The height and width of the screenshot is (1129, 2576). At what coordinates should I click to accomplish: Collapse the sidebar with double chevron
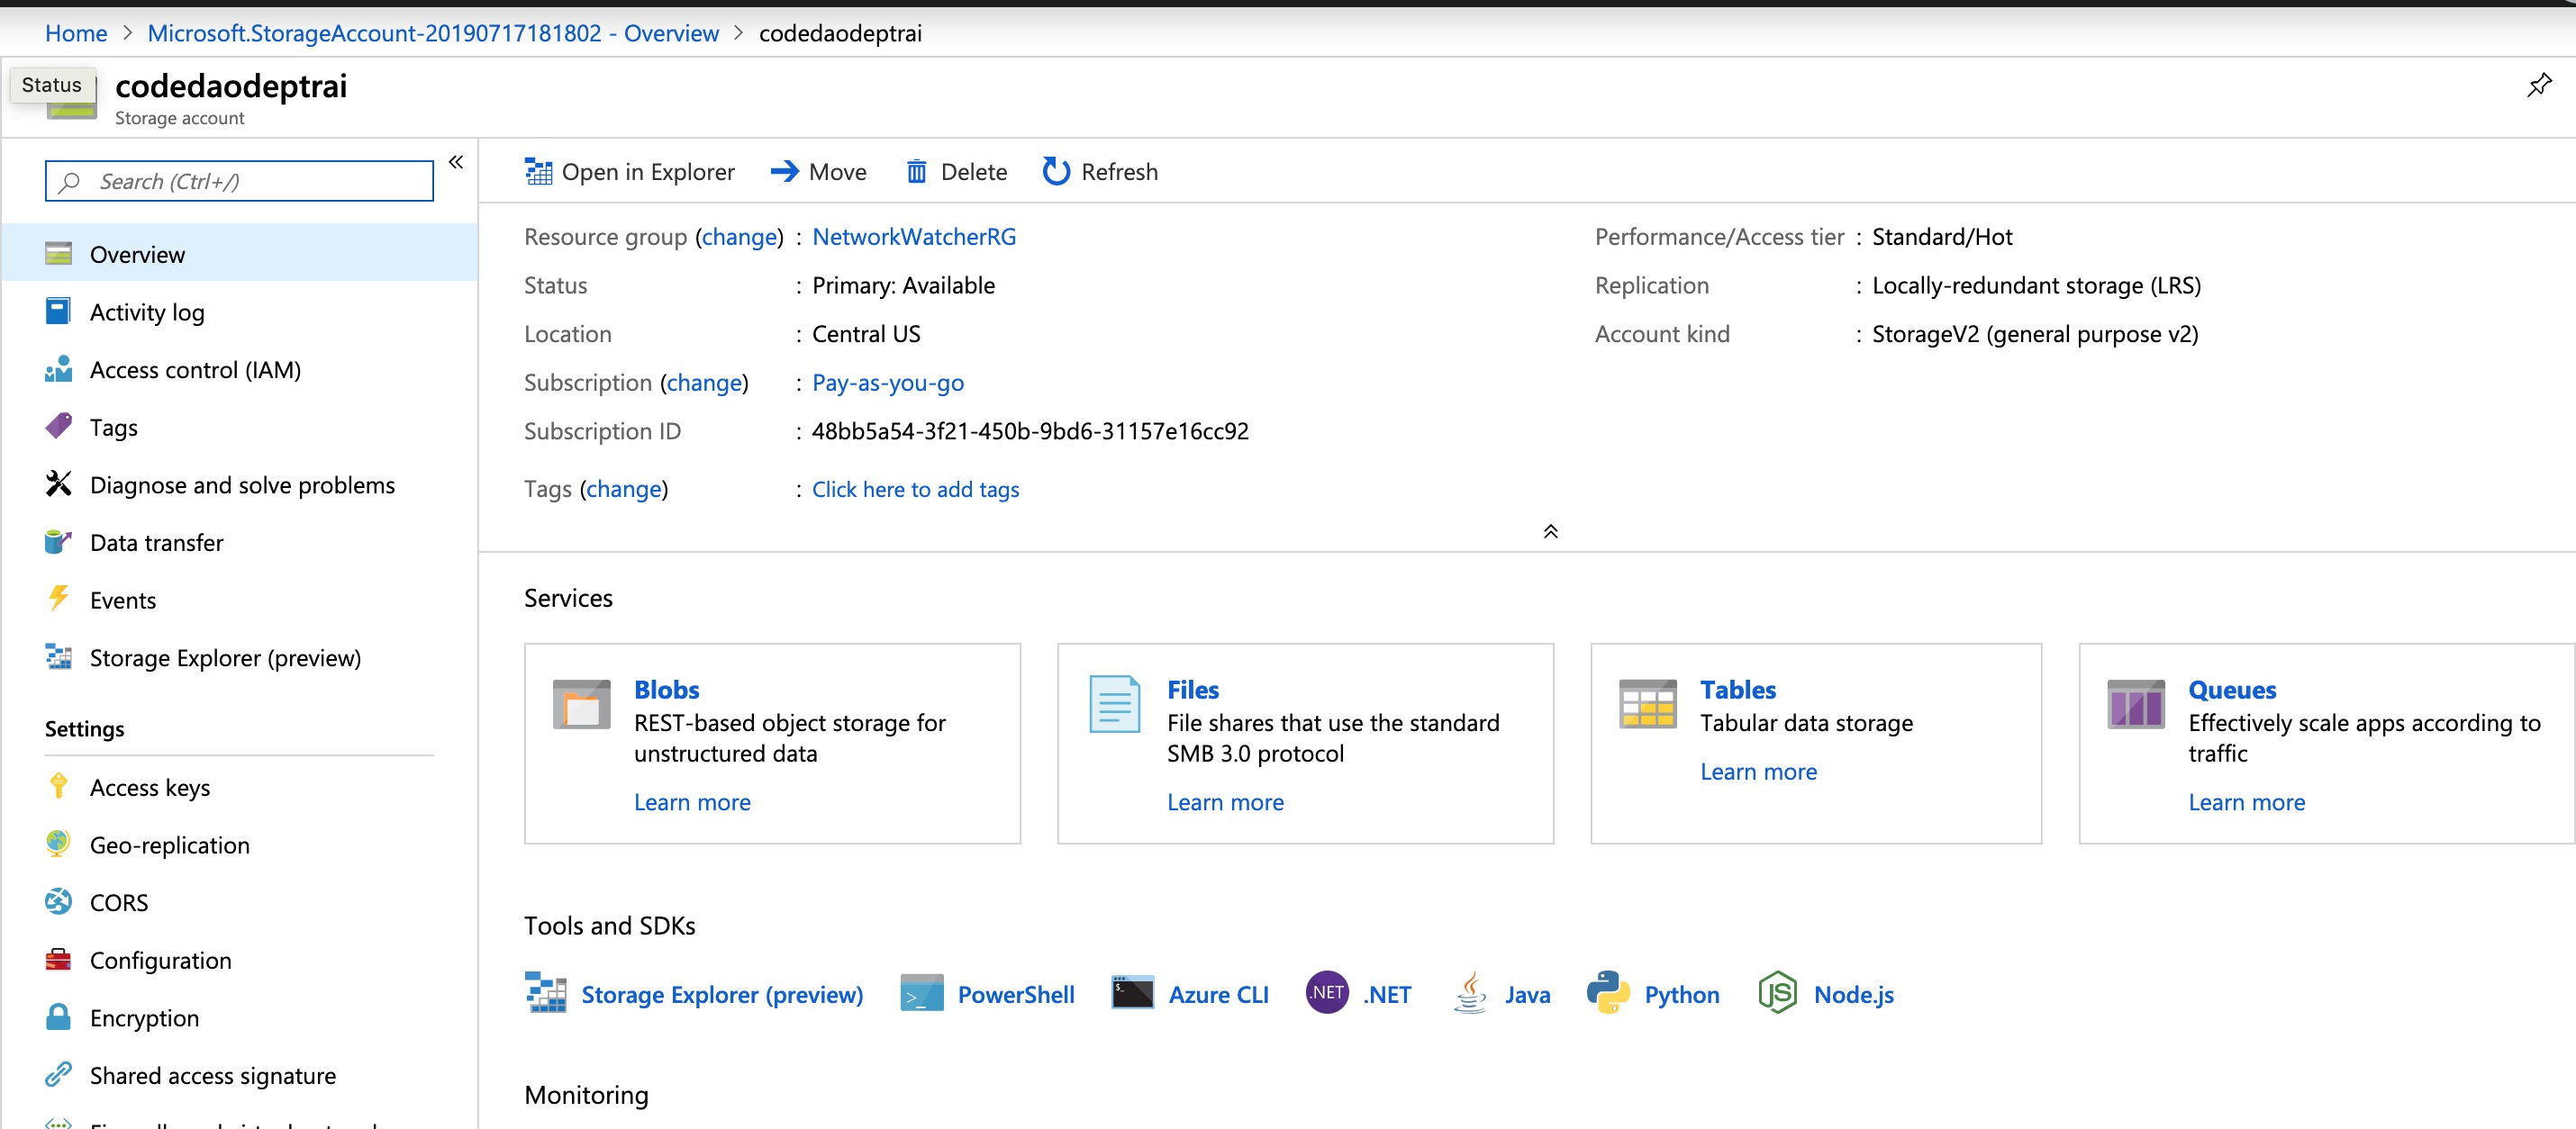click(456, 162)
